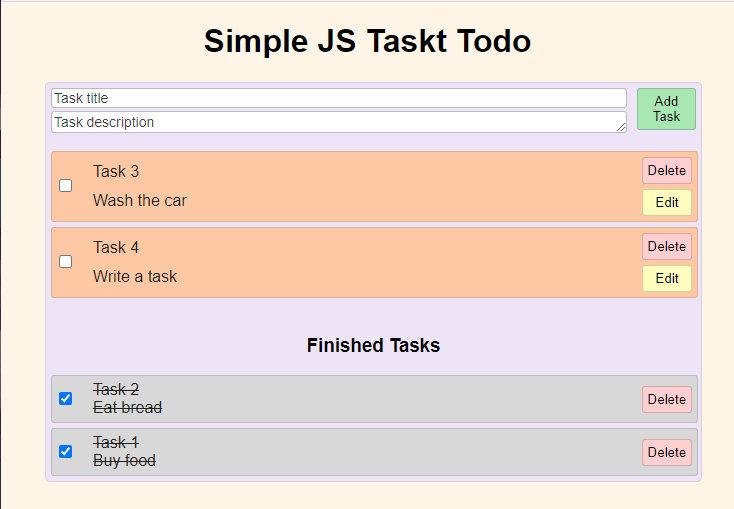Edit Task 3 entry
This screenshot has height=509, width=734.
(x=667, y=202)
